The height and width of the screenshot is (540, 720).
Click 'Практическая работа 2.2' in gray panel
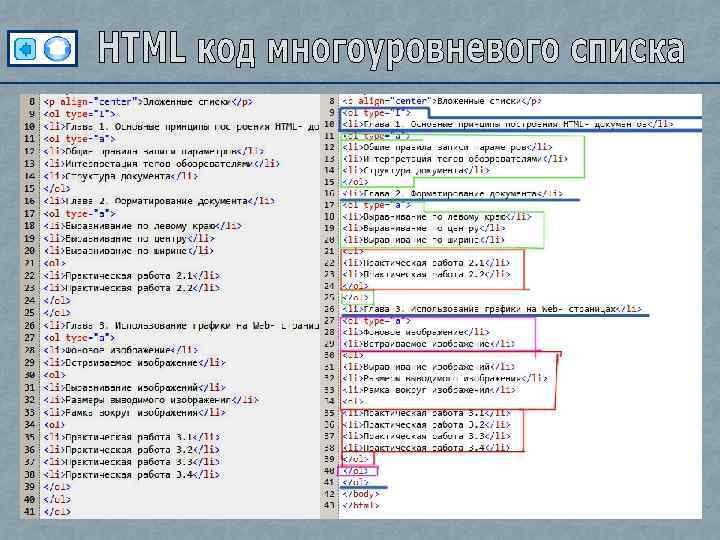pos(131,288)
